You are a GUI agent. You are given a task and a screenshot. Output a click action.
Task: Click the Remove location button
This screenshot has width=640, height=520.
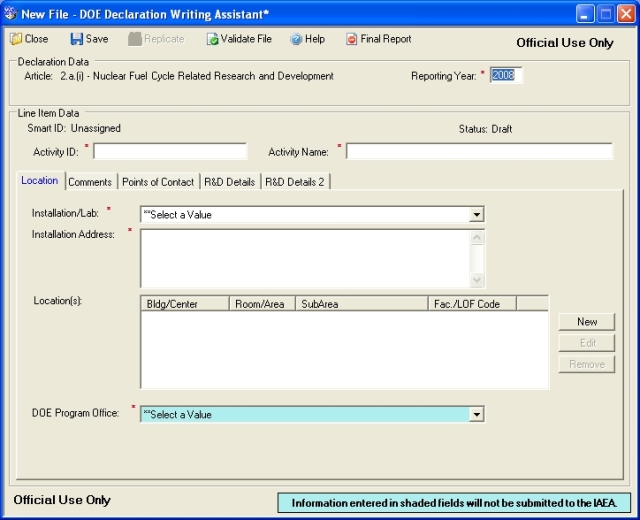pyautogui.click(x=587, y=364)
